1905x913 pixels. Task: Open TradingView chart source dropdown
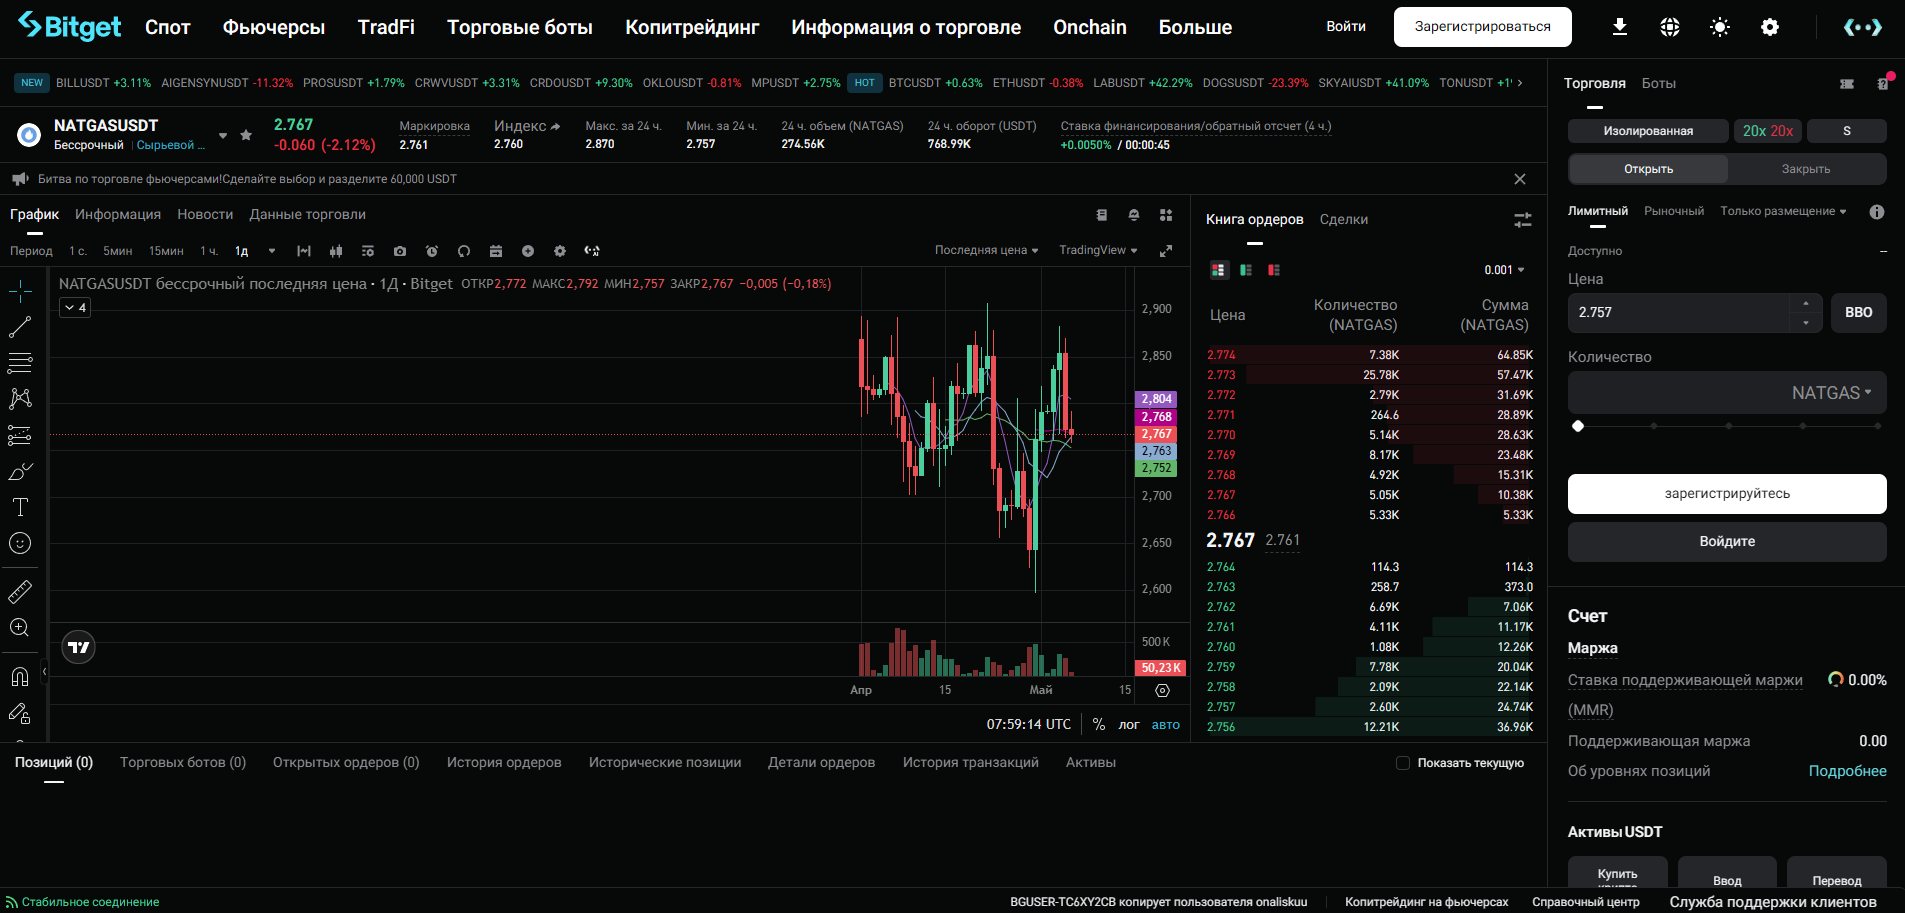(x=1098, y=250)
